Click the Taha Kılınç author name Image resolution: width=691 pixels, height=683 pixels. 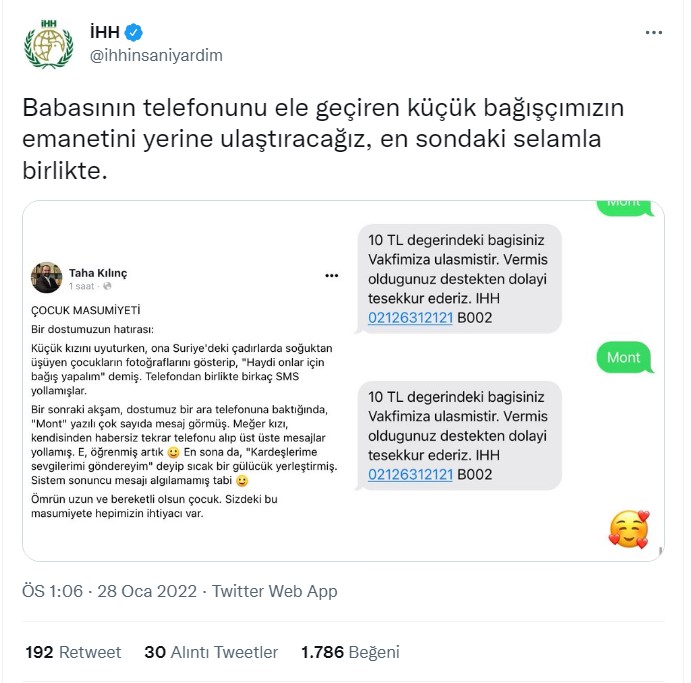(99, 271)
